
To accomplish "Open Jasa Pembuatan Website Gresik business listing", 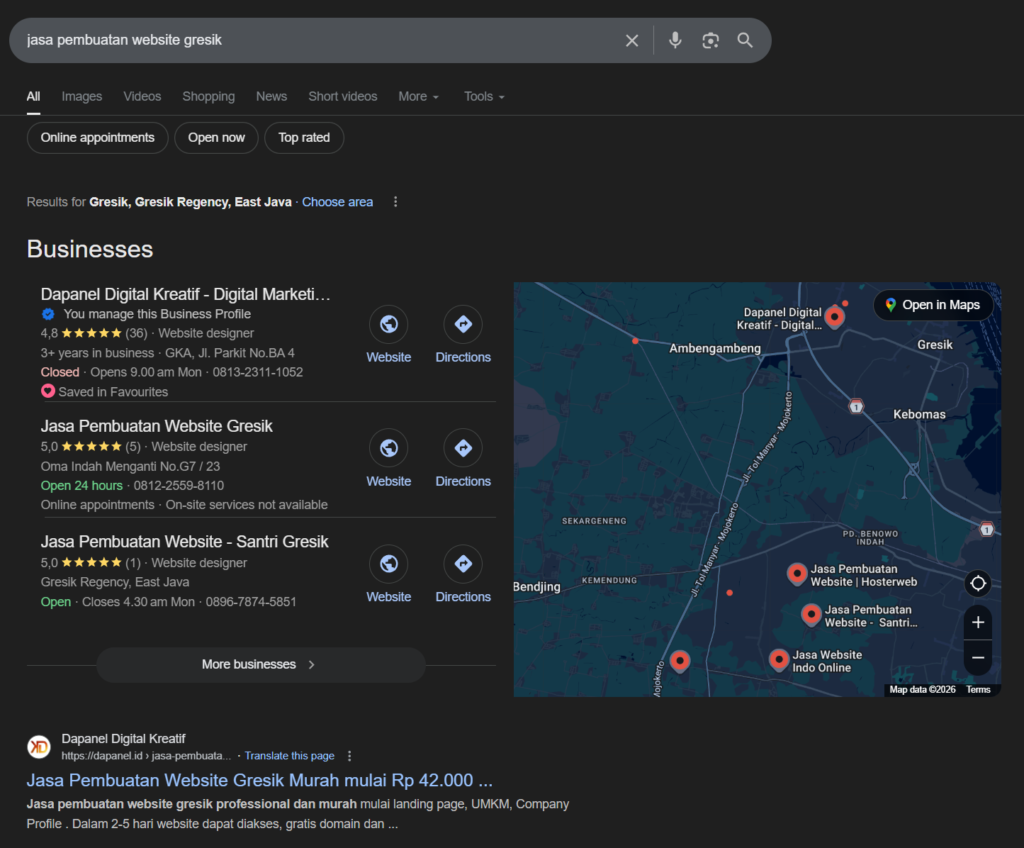I will tap(156, 426).
